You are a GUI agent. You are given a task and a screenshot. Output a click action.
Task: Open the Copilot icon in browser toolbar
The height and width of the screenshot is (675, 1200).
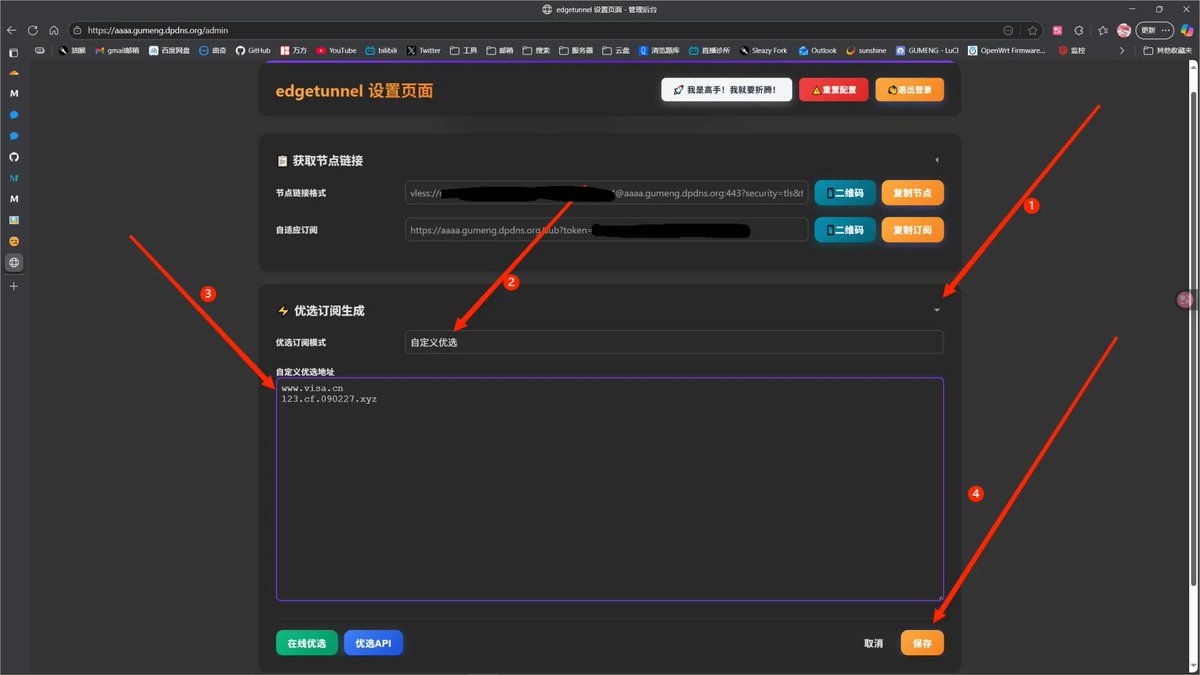(1186, 30)
